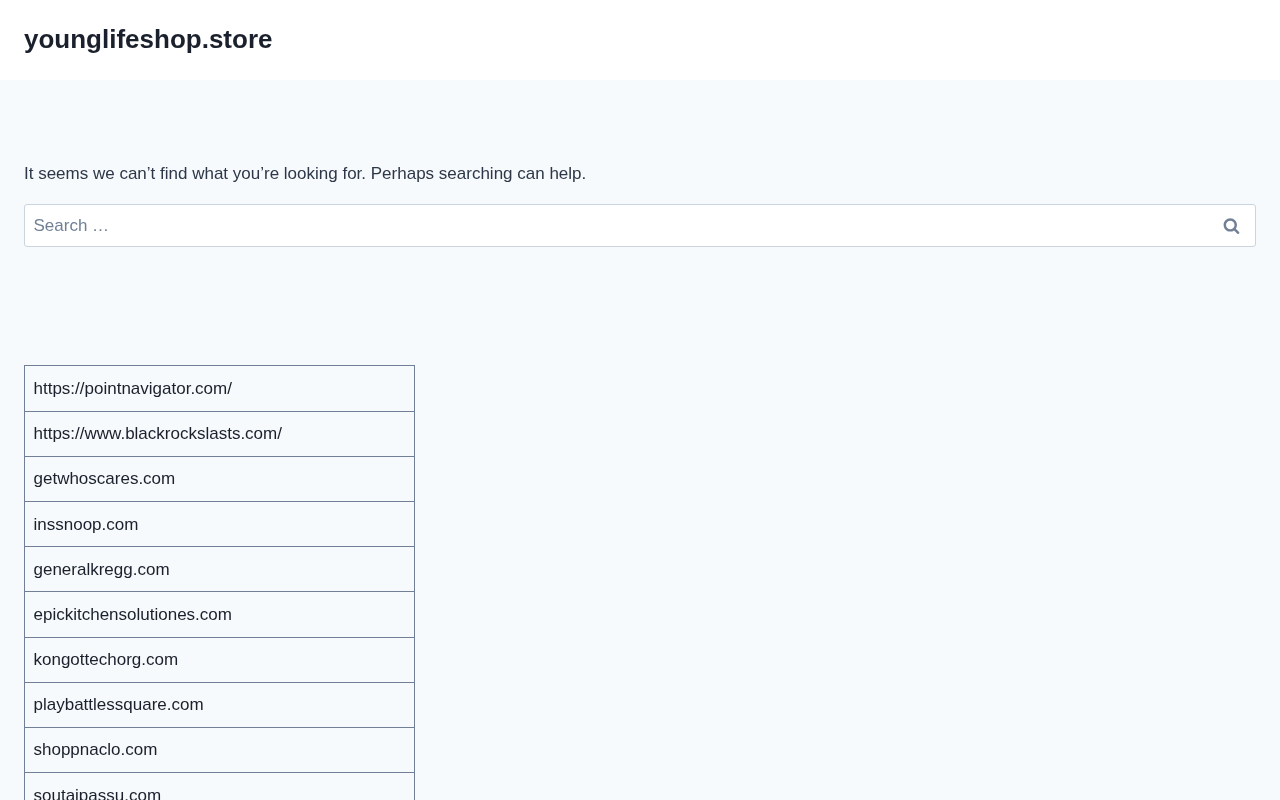This screenshot has width=1280, height=800.
Task: Click the search magnifier icon button
Action: tap(1231, 226)
